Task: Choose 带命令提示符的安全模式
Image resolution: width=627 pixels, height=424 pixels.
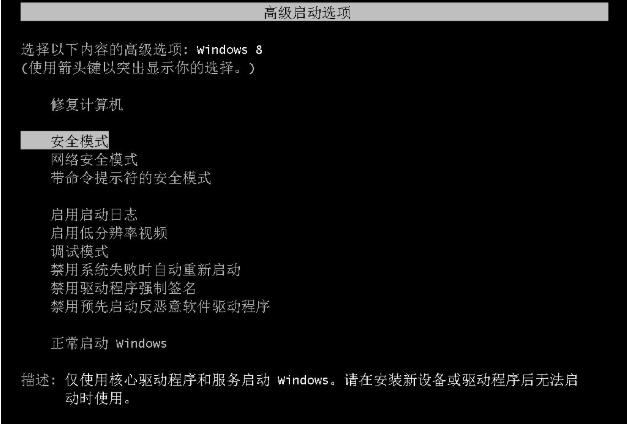Action: click(x=131, y=178)
